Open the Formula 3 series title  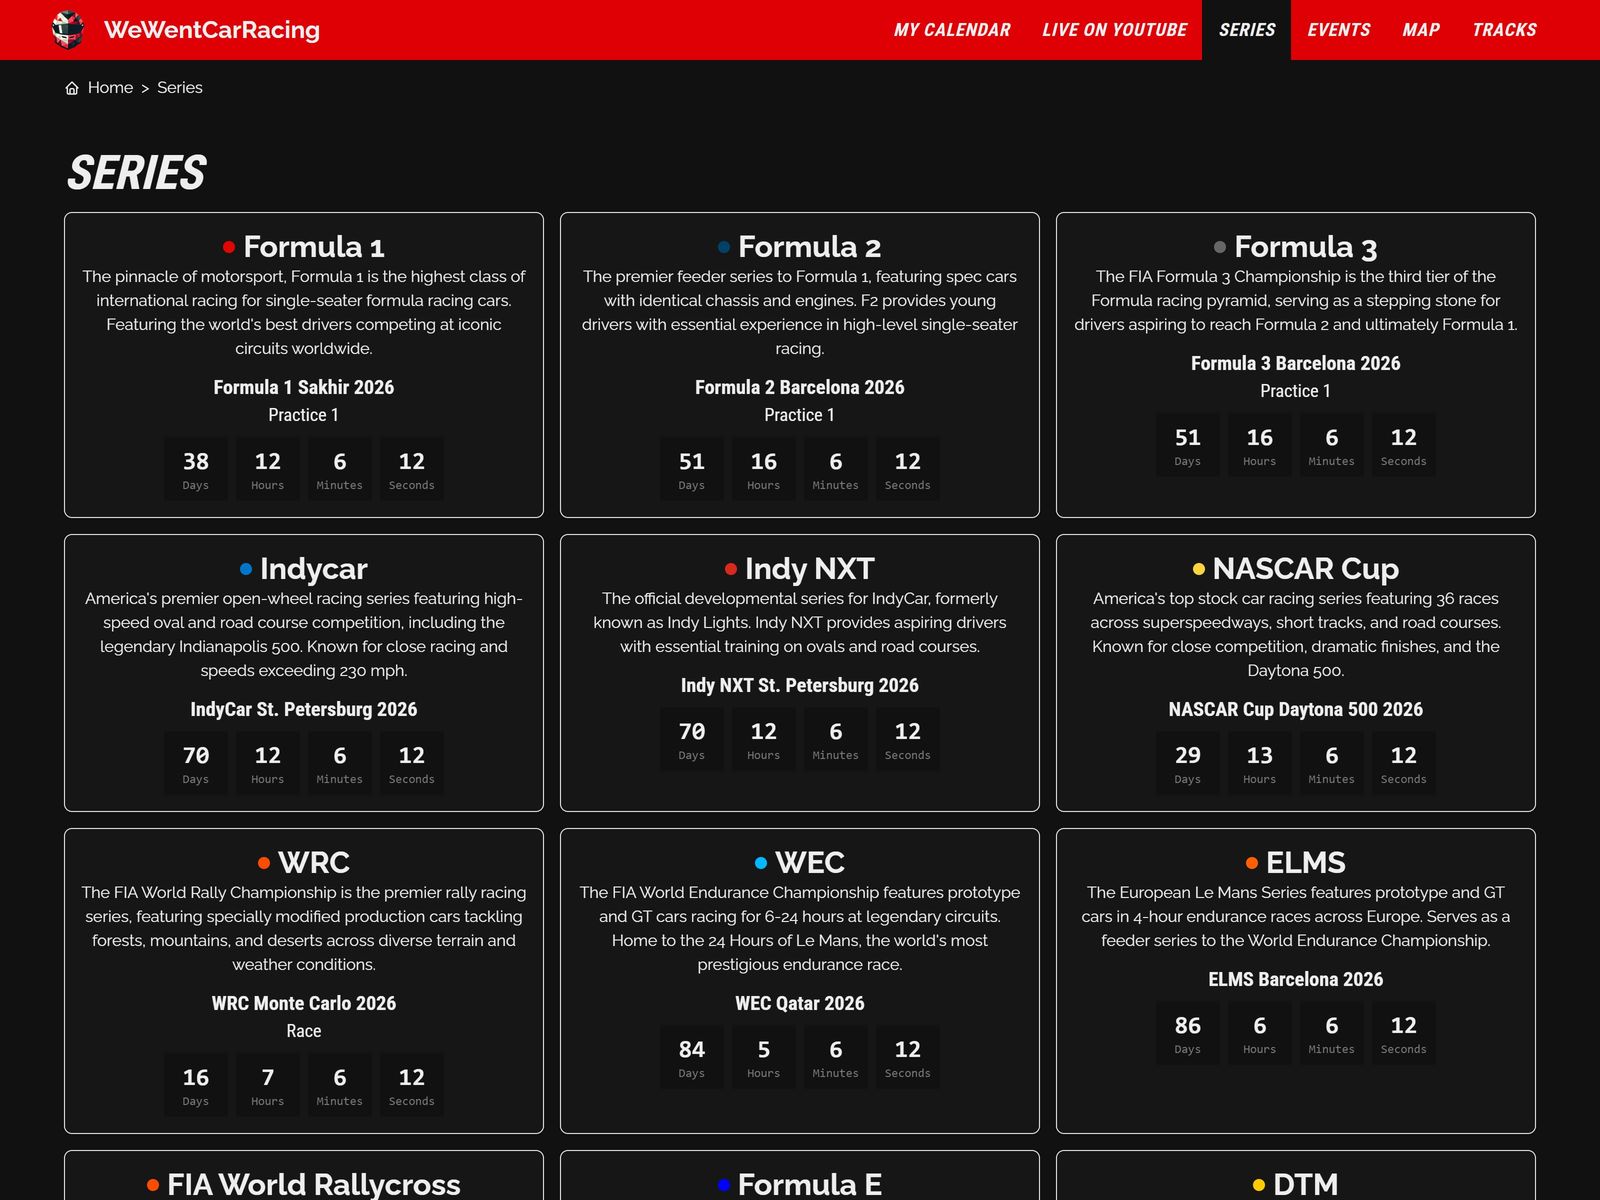pyautogui.click(x=1306, y=247)
